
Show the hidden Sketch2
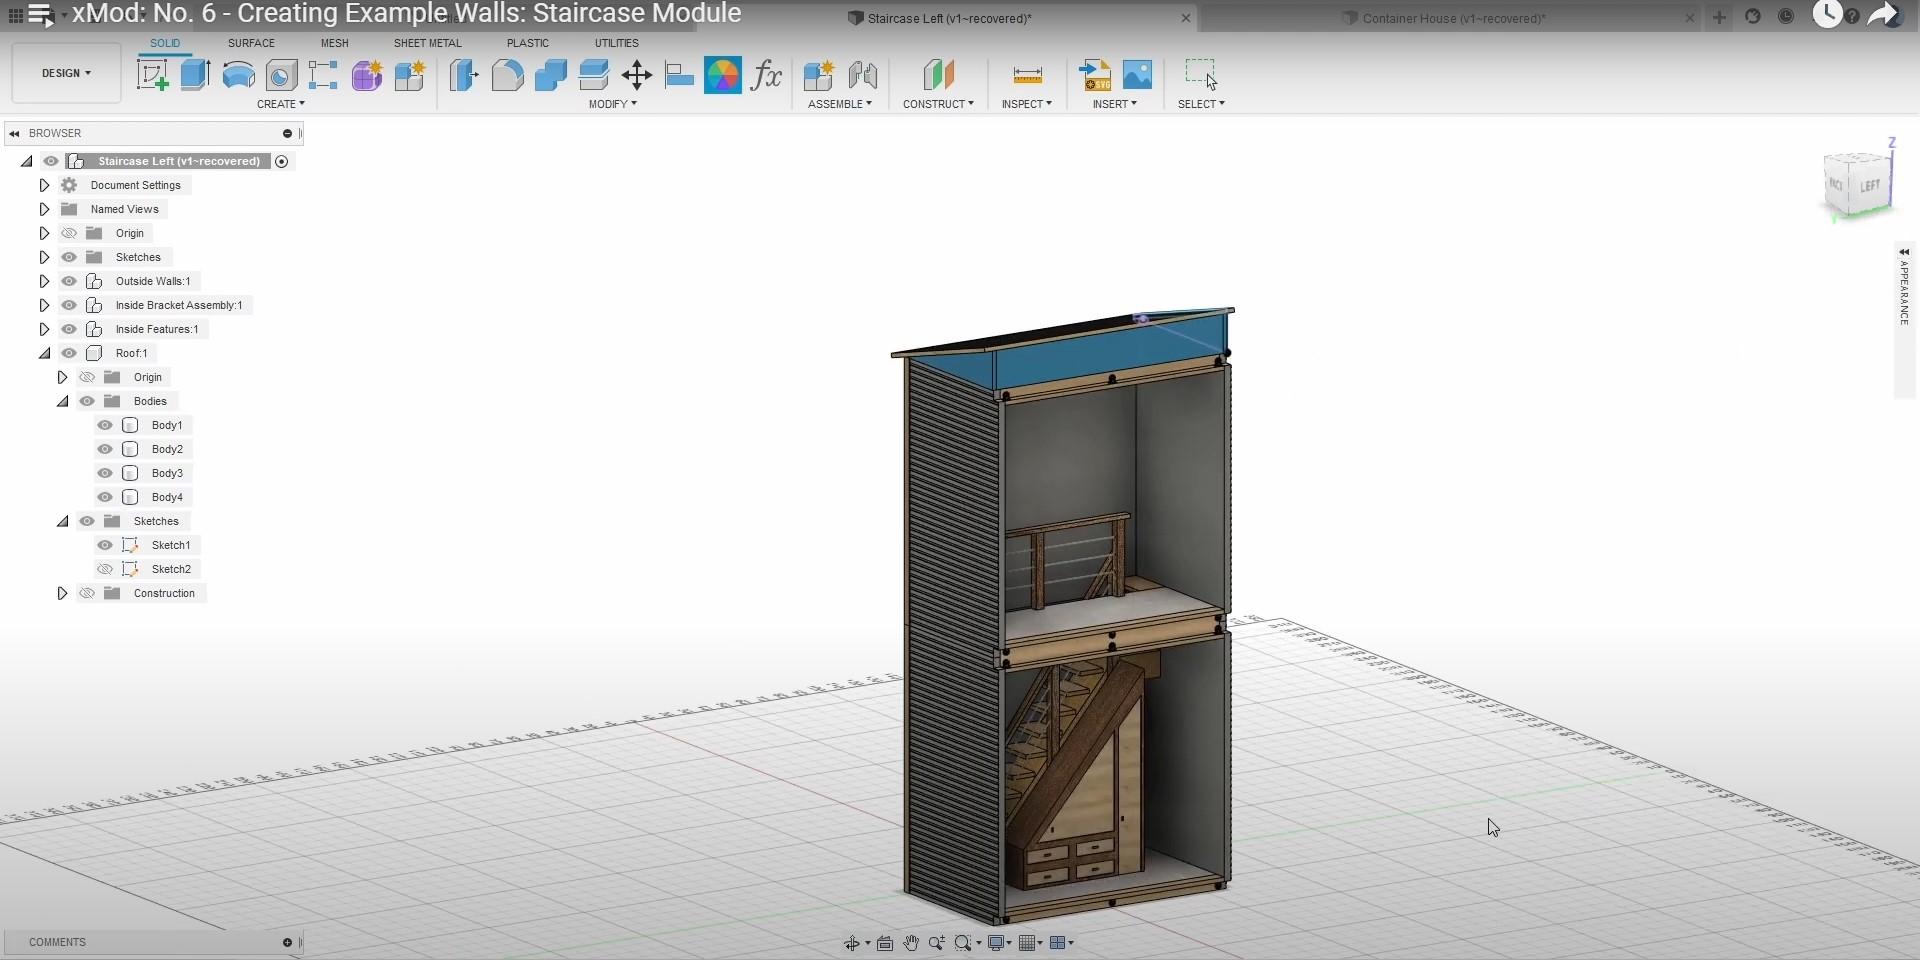pyautogui.click(x=105, y=569)
